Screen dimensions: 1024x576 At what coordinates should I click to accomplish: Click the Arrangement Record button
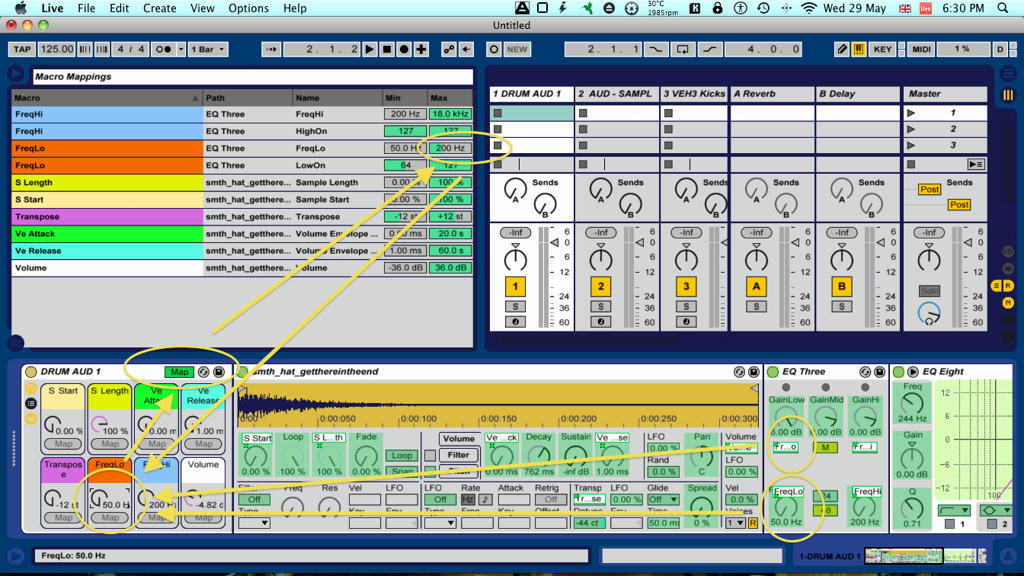pyautogui.click(x=404, y=49)
